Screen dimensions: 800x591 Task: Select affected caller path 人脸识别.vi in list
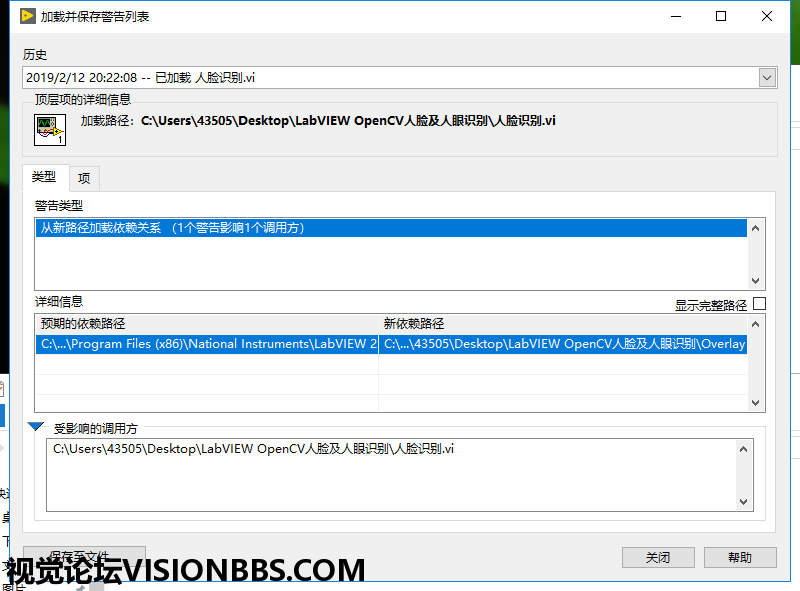[x=254, y=449]
